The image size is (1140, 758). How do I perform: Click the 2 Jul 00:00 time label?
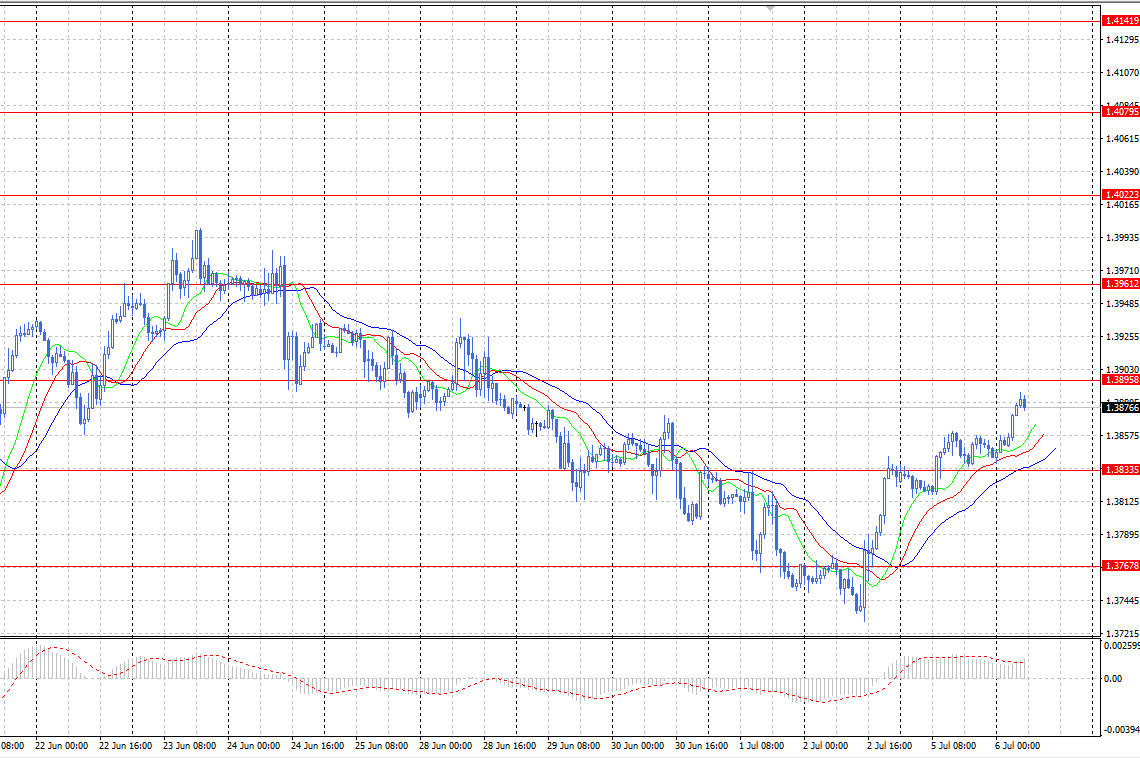pyautogui.click(x=826, y=746)
